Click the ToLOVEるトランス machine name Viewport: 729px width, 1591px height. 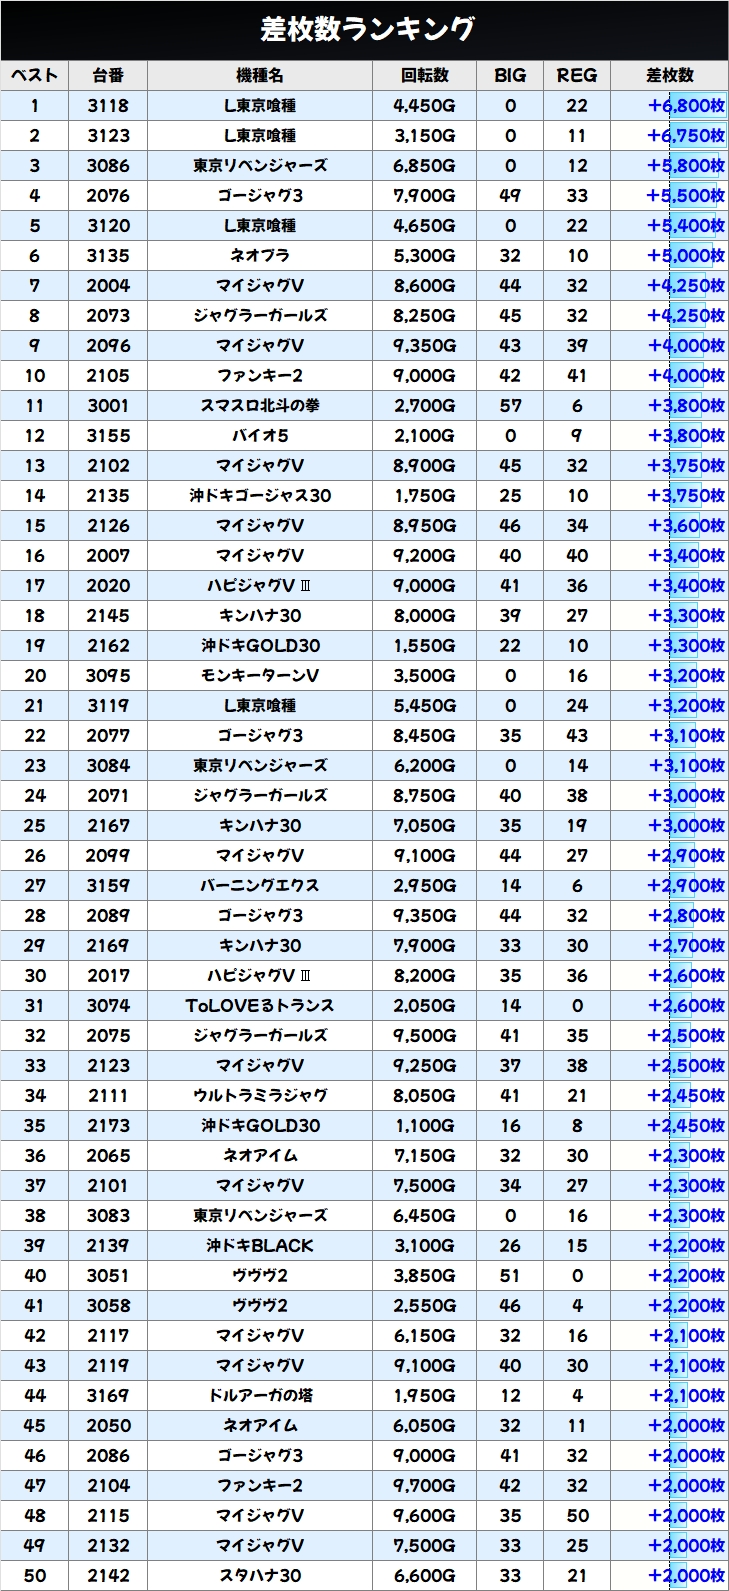coord(260,1006)
